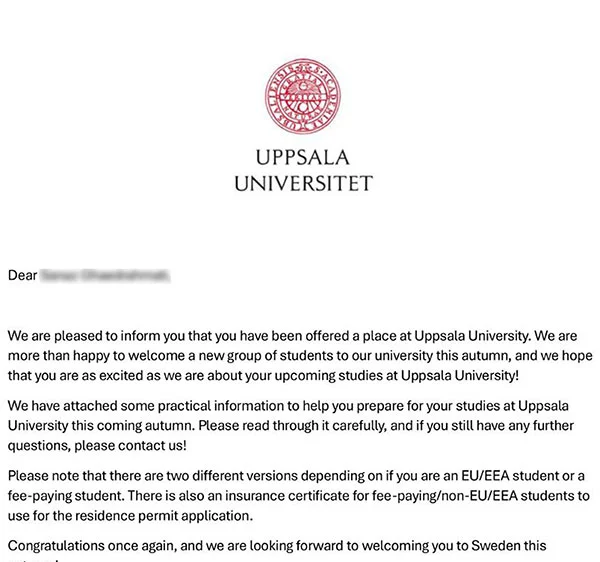
Task: Click the 'questions, please contact us!' line
Action: coord(97,446)
